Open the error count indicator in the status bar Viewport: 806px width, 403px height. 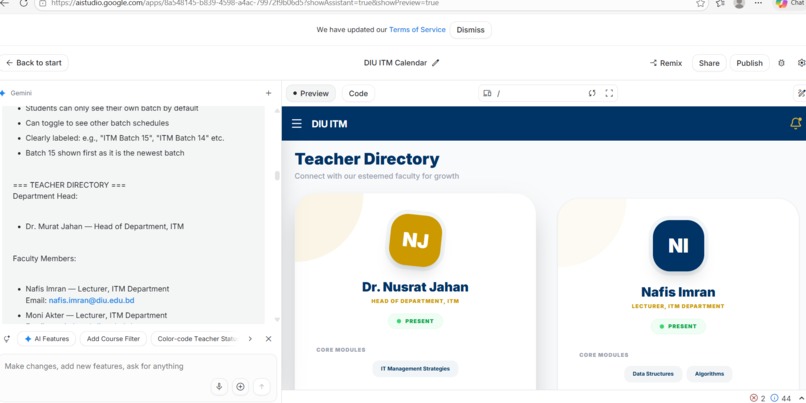[757, 398]
